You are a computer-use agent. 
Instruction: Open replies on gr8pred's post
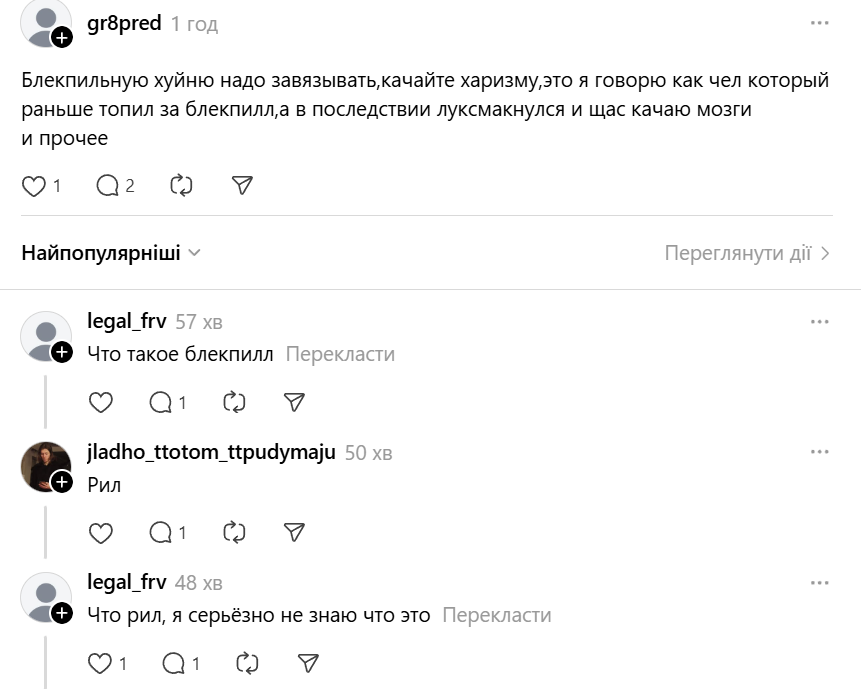(x=108, y=185)
